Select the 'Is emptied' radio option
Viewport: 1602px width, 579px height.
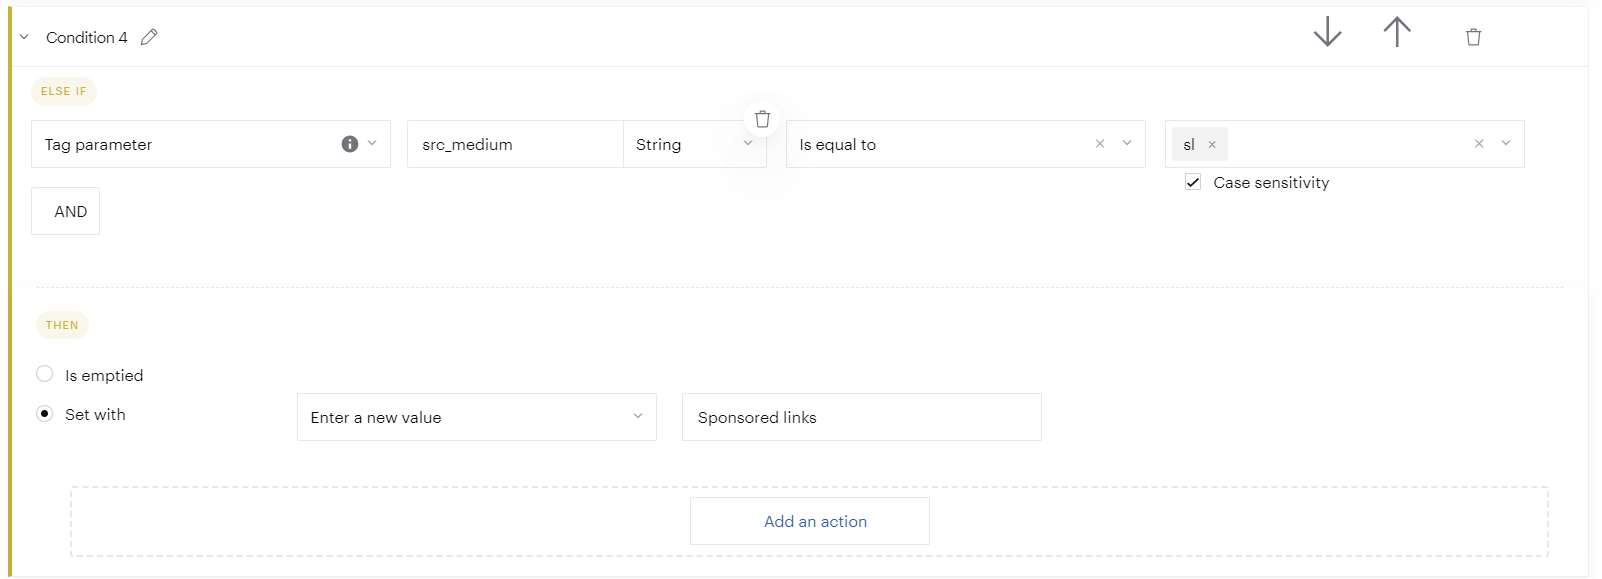[45, 374]
